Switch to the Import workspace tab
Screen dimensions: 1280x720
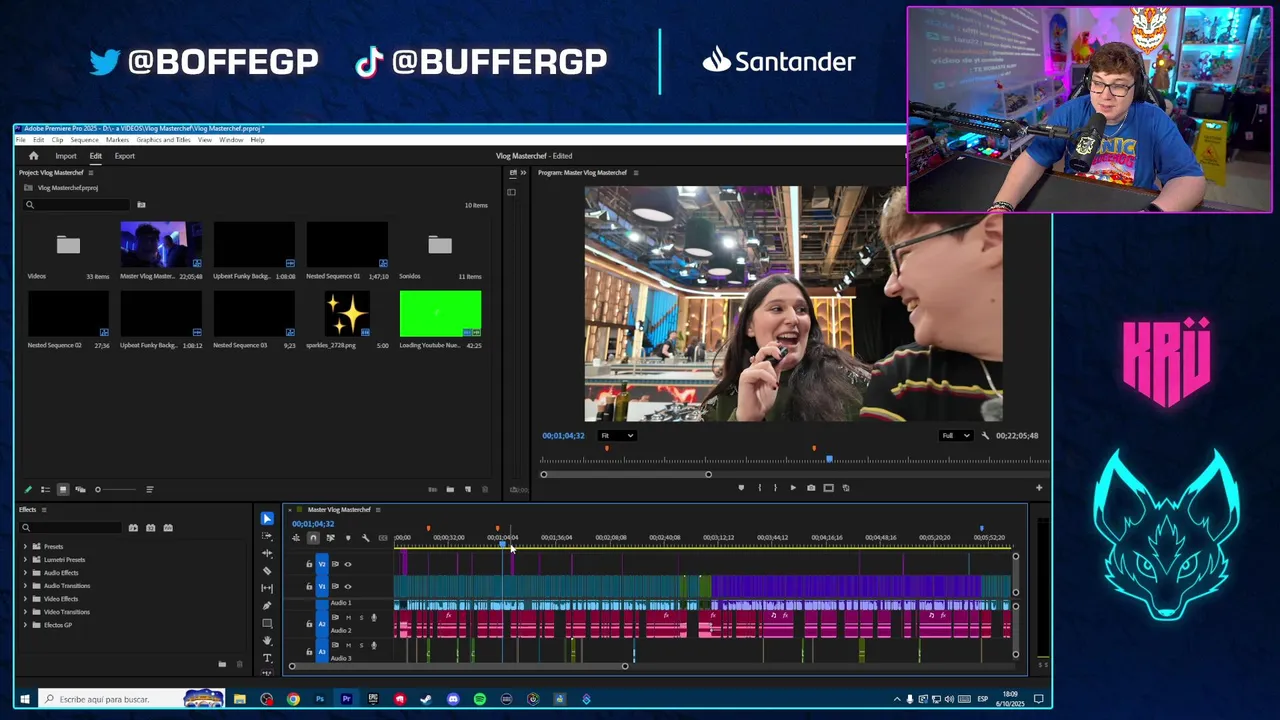click(x=66, y=156)
